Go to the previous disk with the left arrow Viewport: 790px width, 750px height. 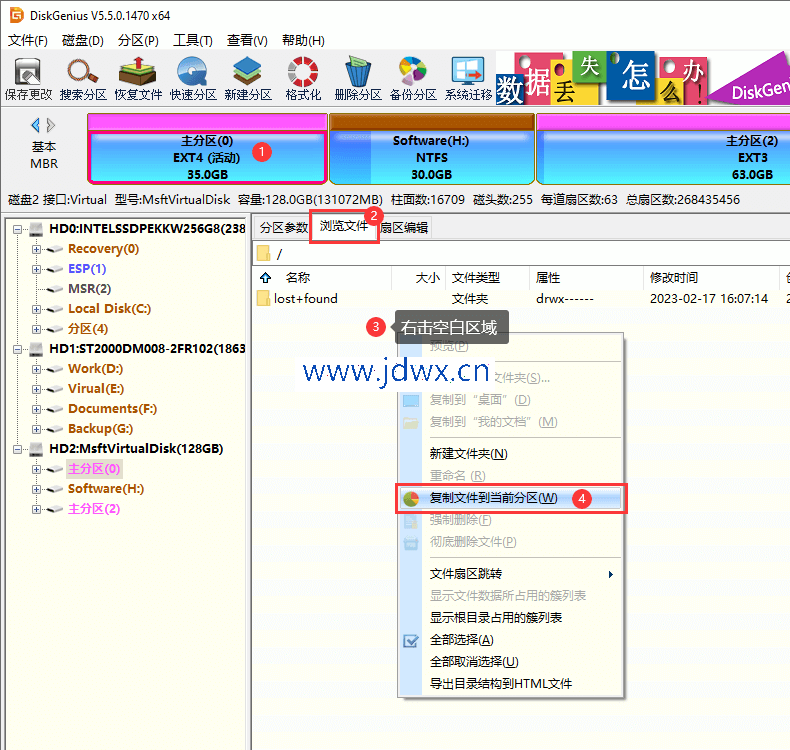35,125
